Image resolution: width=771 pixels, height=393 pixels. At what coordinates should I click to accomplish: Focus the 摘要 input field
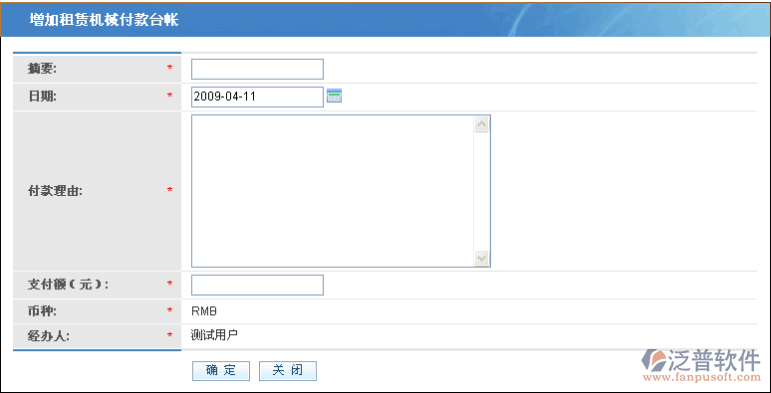pyautogui.click(x=257, y=69)
